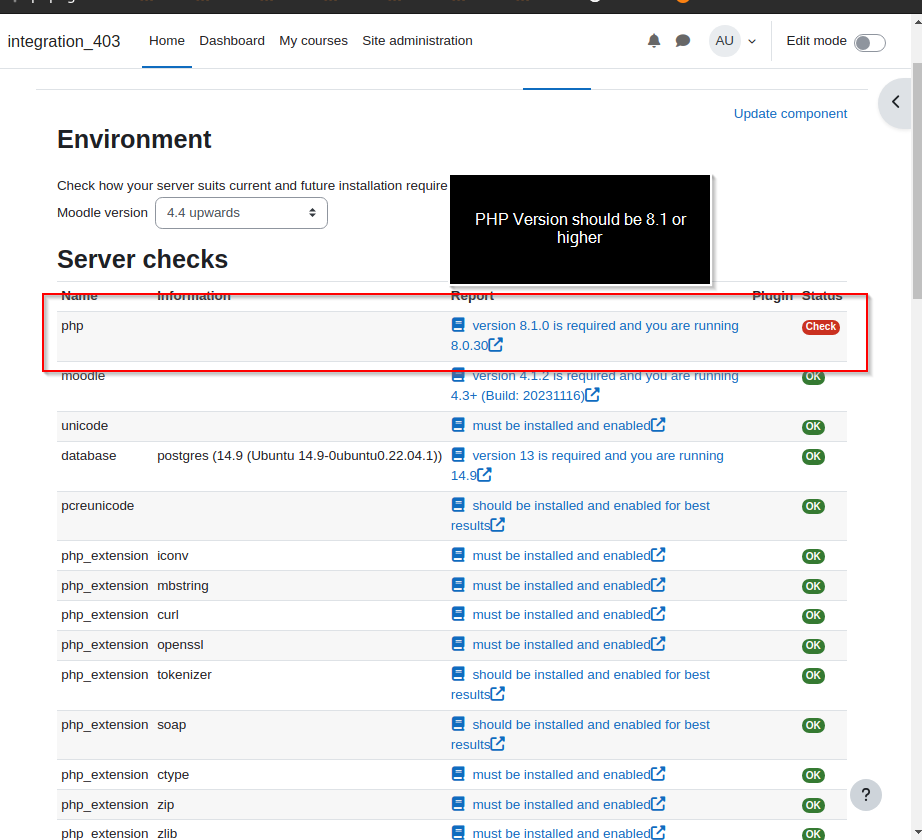
Task: Click the zip row book icon
Action: coord(458,804)
